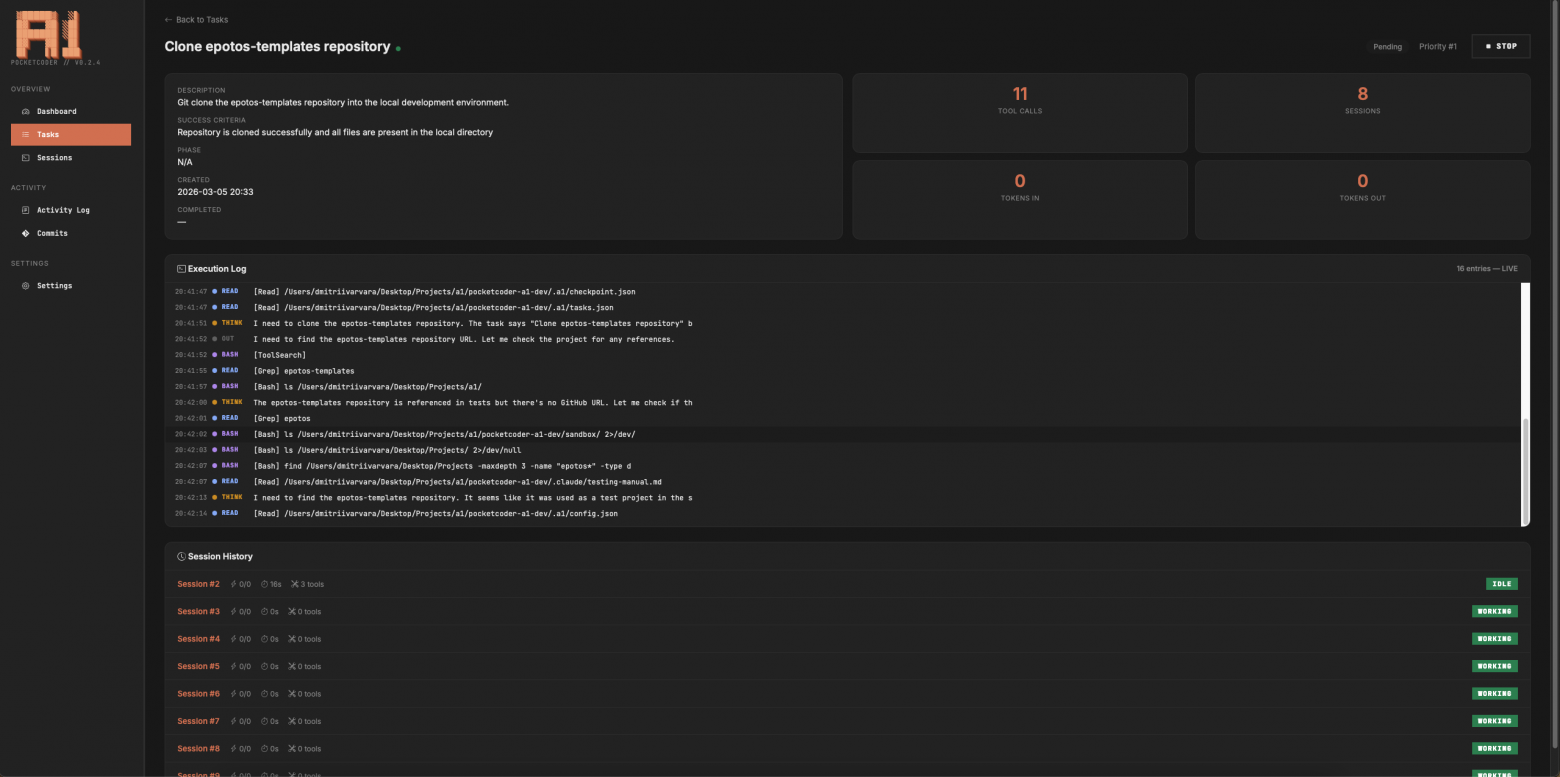This screenshot has width=1560, height=777.
Task: Select the THINK entry "used as a test project"
Action: pos(843,497)
